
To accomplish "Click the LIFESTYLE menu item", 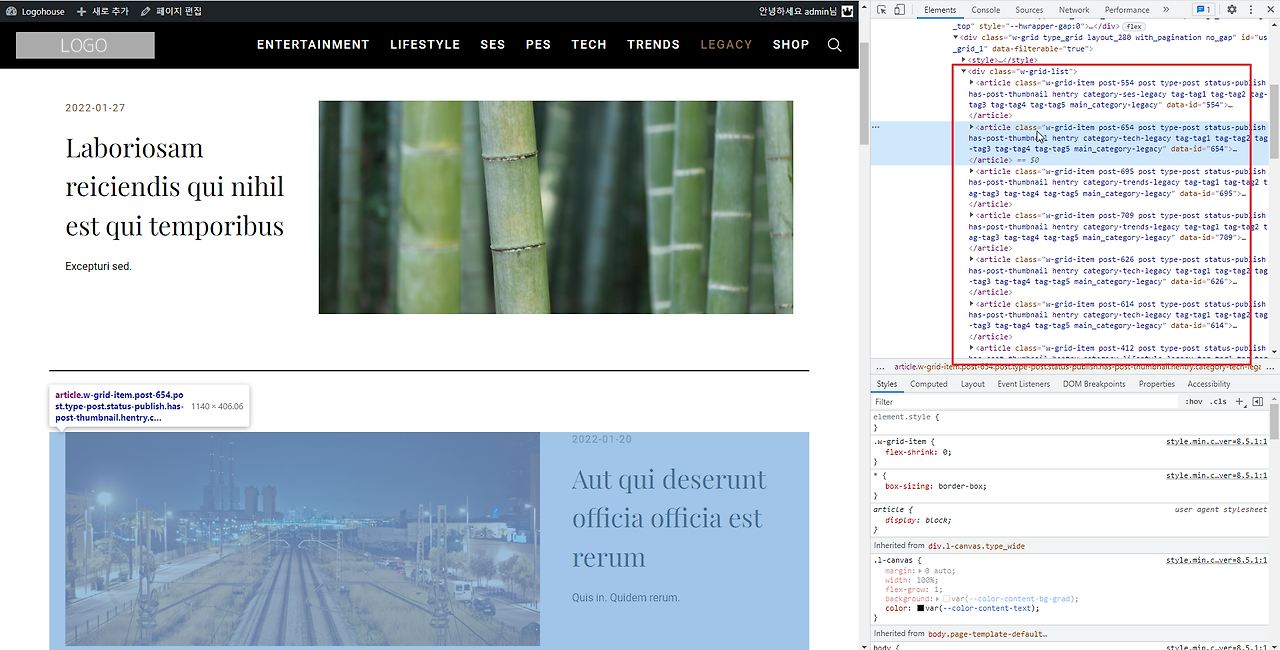I will [425, 44].
